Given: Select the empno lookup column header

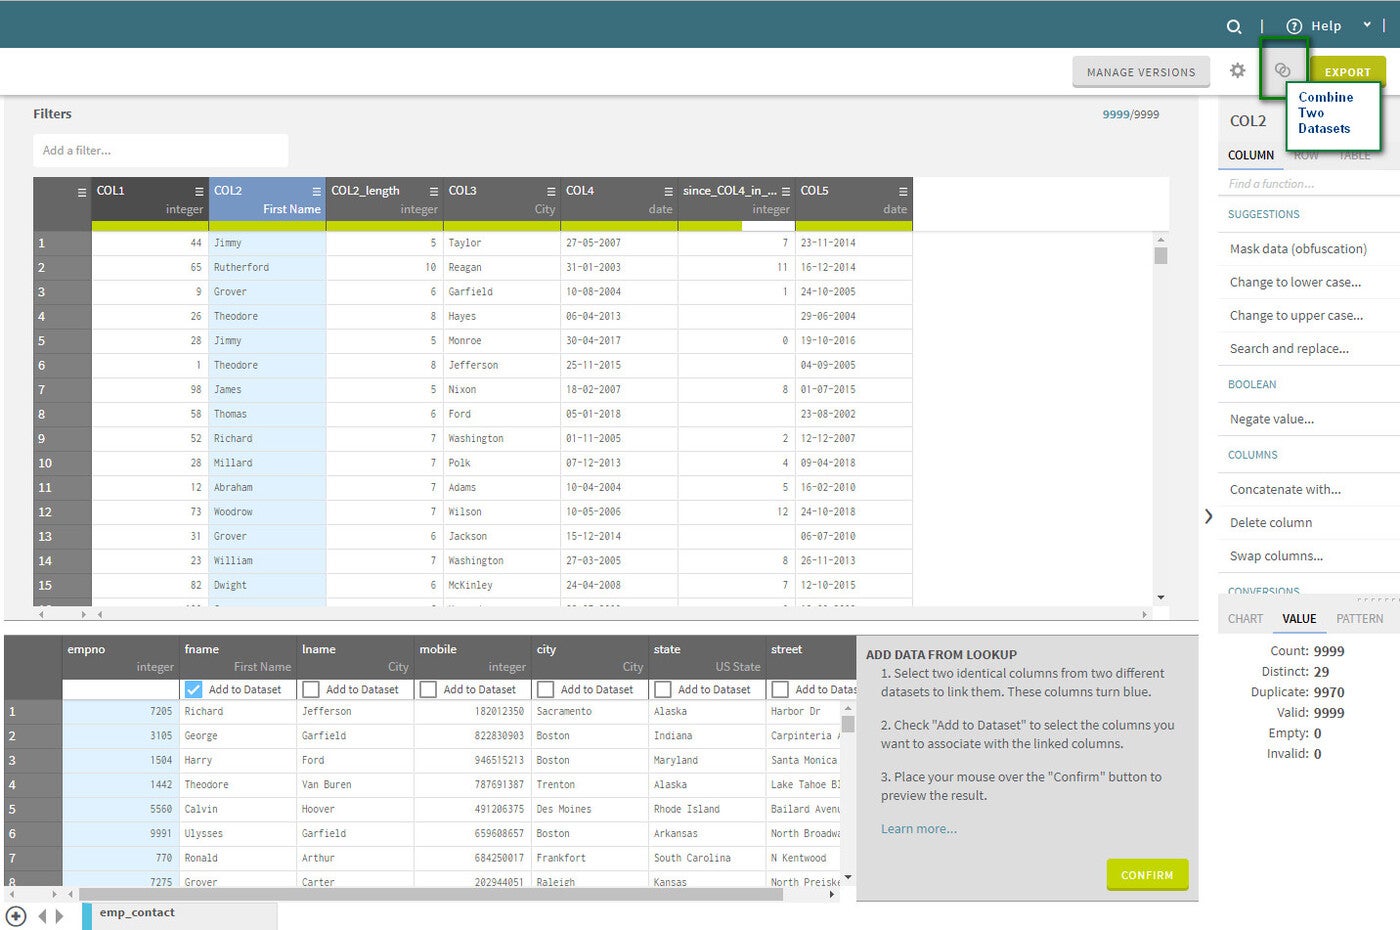Looking at the screenshot, I should pyautogui.click(x=121, y=658).
